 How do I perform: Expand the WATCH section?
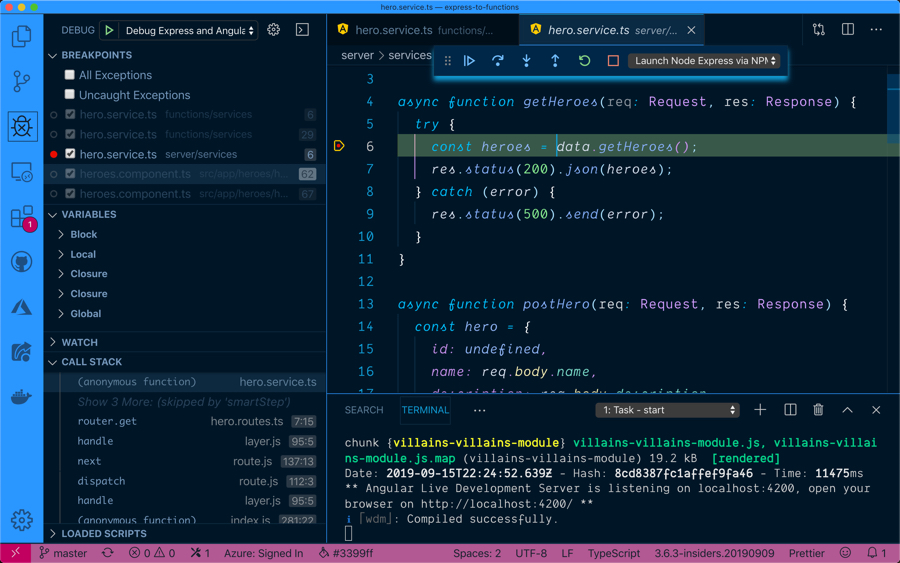tap(79, 342)
